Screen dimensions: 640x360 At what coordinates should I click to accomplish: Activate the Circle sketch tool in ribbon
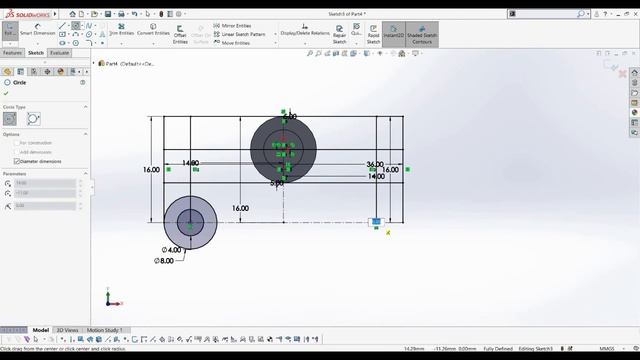point(76,26)
